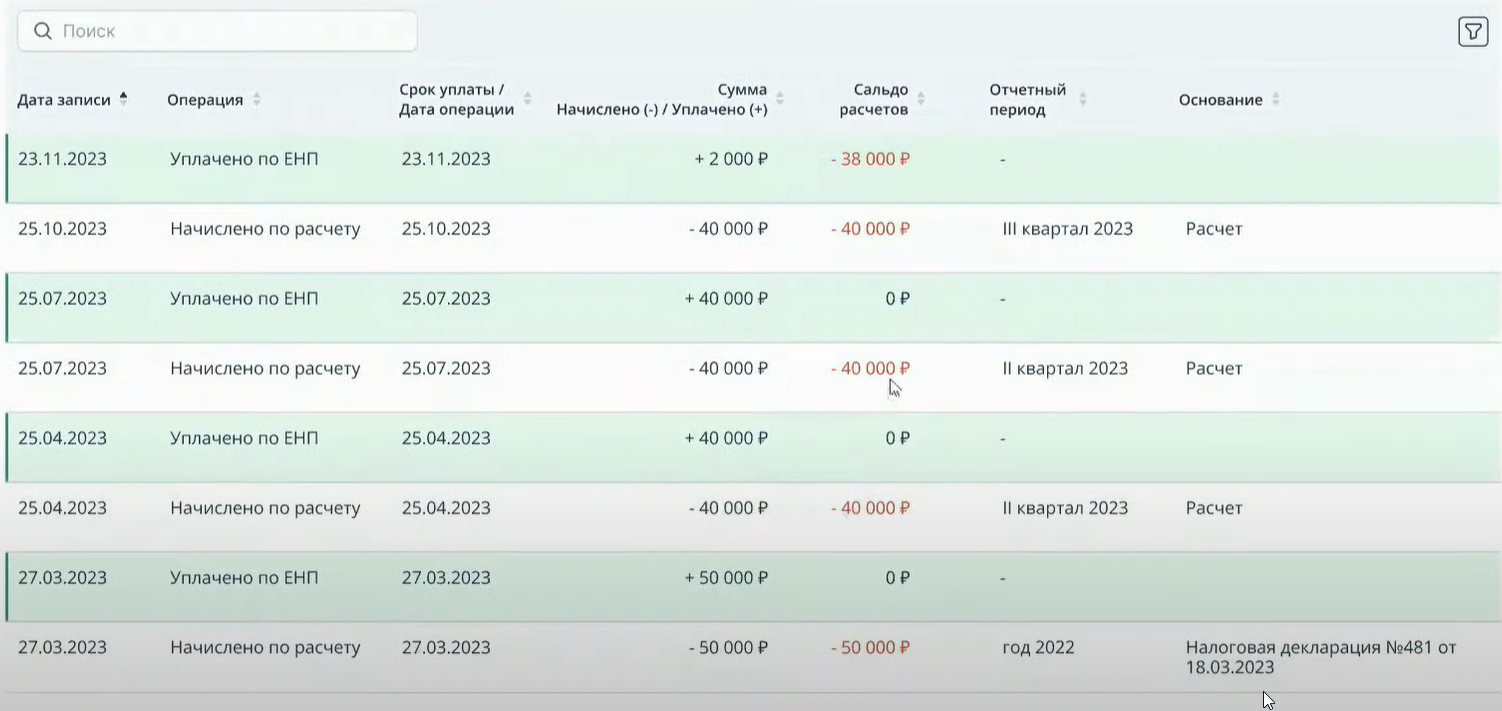Click the Дата записи column header
1502x711 pixels.
64,100
